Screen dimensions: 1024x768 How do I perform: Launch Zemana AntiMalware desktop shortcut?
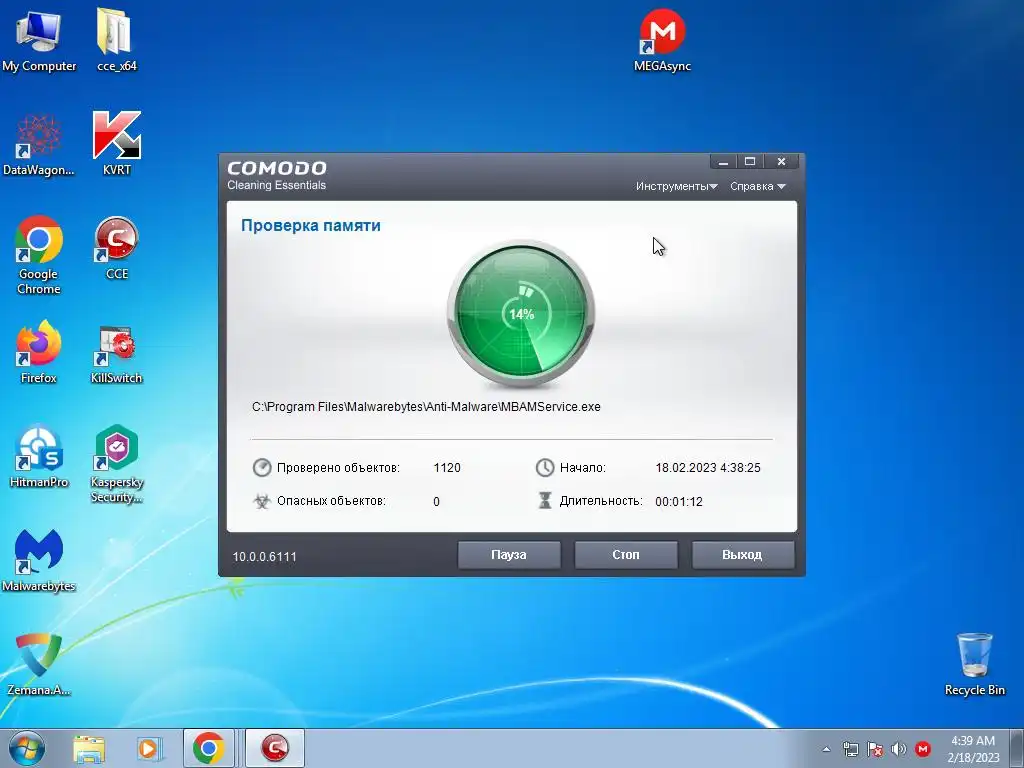[x=39, y=664]
